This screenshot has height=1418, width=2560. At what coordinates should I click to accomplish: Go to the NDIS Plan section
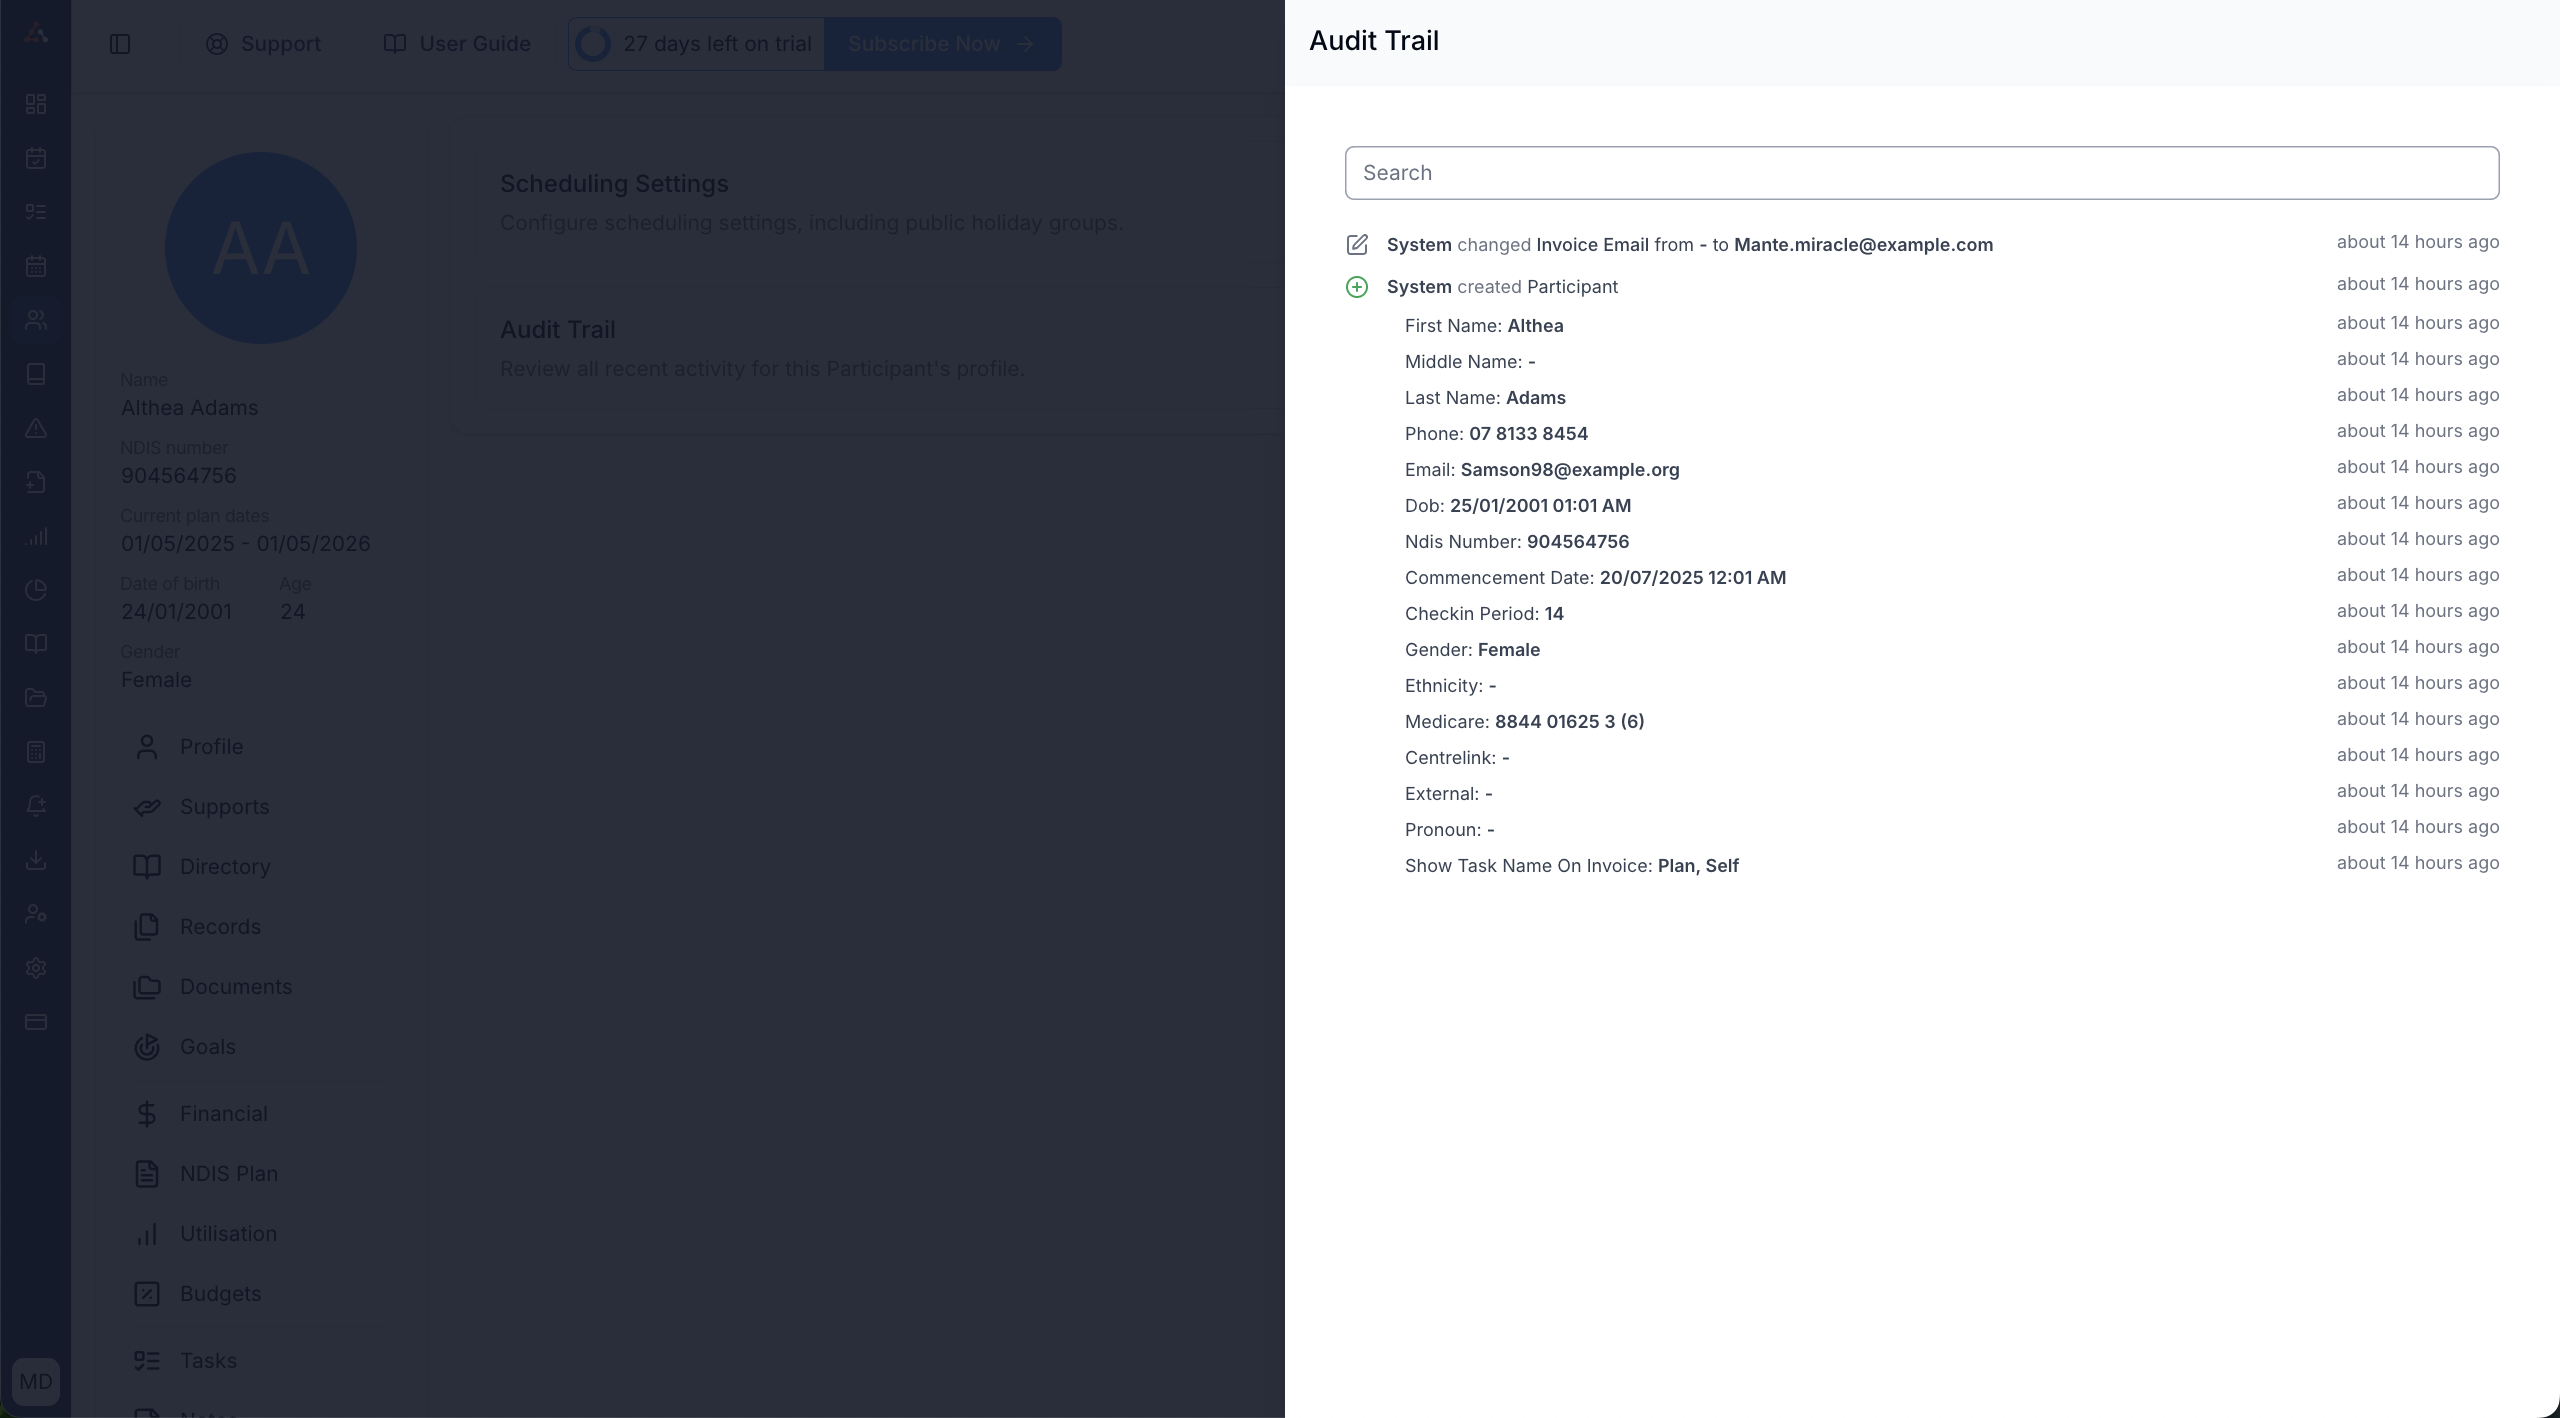pos(228,1174)
